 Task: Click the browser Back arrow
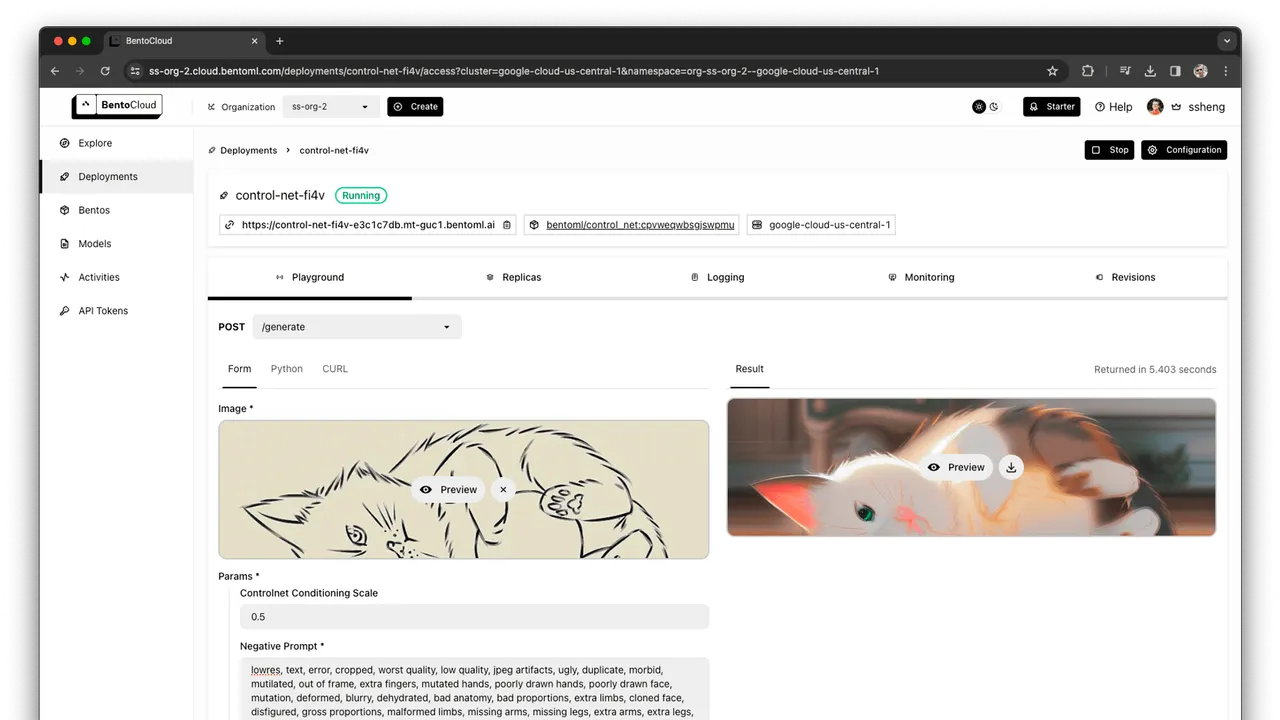point(55,71)
